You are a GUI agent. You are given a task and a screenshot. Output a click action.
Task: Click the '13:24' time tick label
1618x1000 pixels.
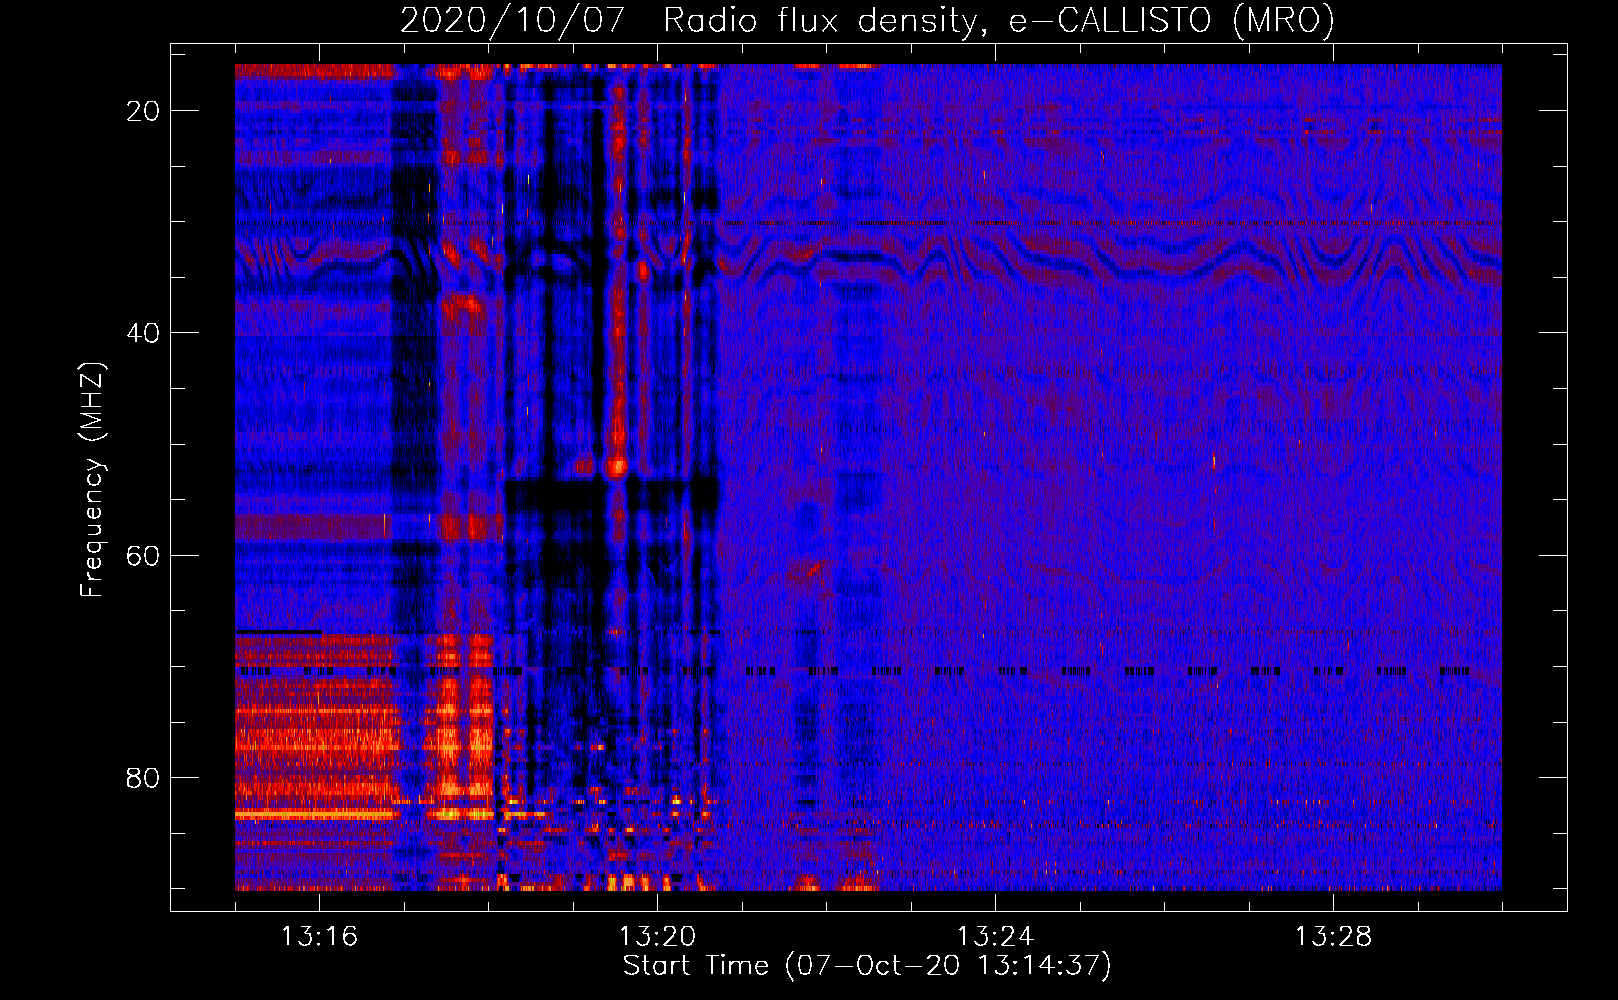pyautogui.click(x=995, y=937)
